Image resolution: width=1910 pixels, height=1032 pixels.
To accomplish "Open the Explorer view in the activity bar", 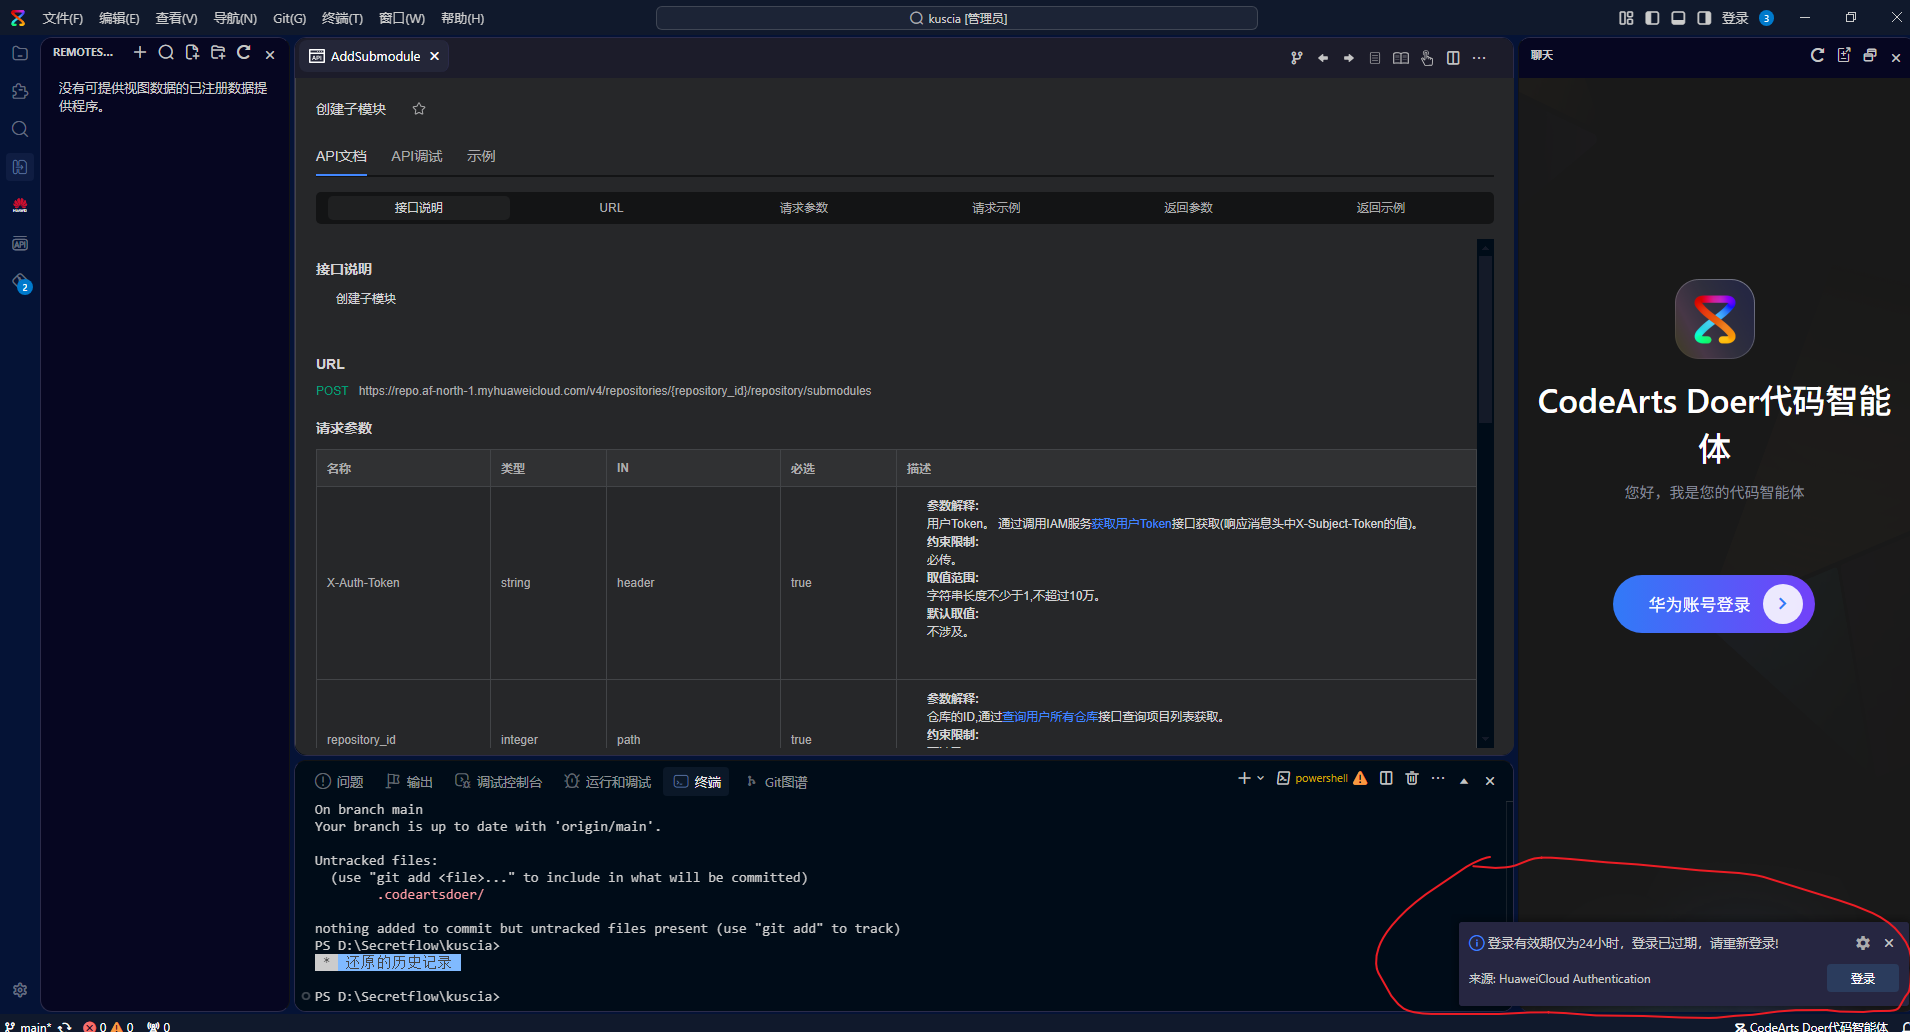I will (20, 53).
